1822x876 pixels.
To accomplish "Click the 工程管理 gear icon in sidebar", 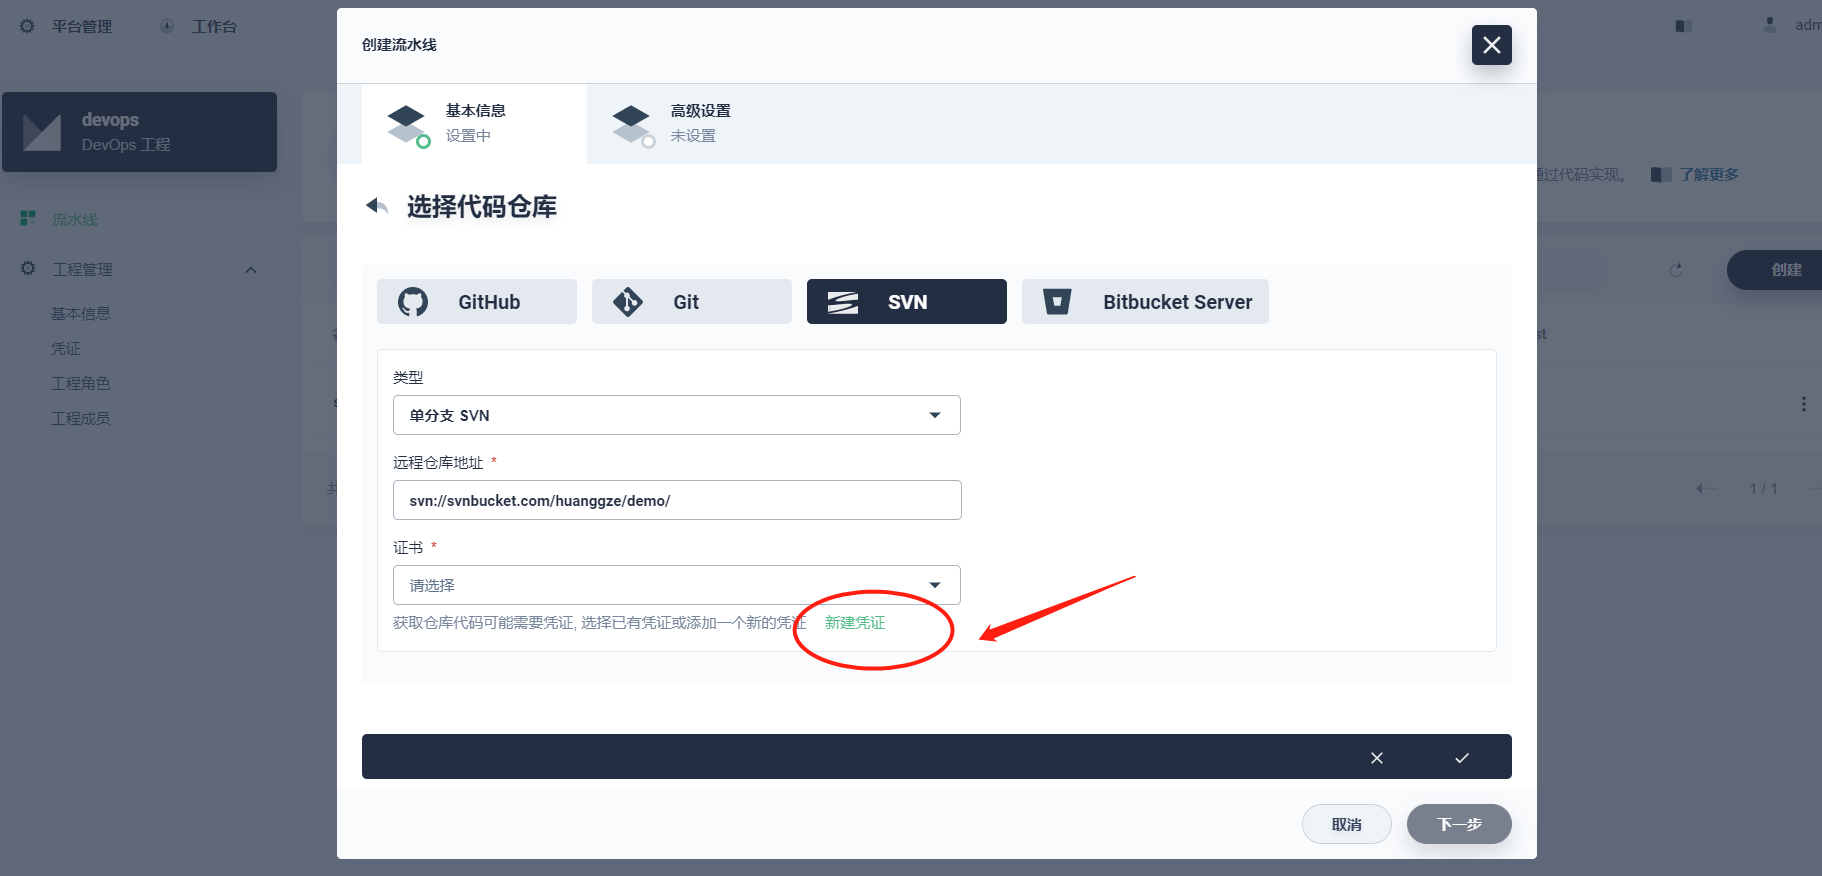I will point(28,269).
